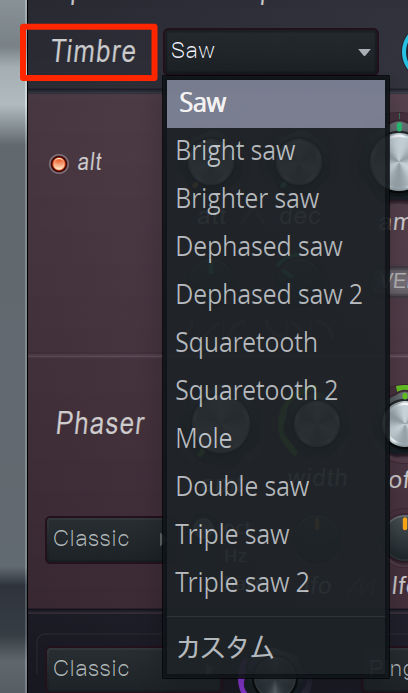Open the Classic phaser type dropdown

coord(104,539)
